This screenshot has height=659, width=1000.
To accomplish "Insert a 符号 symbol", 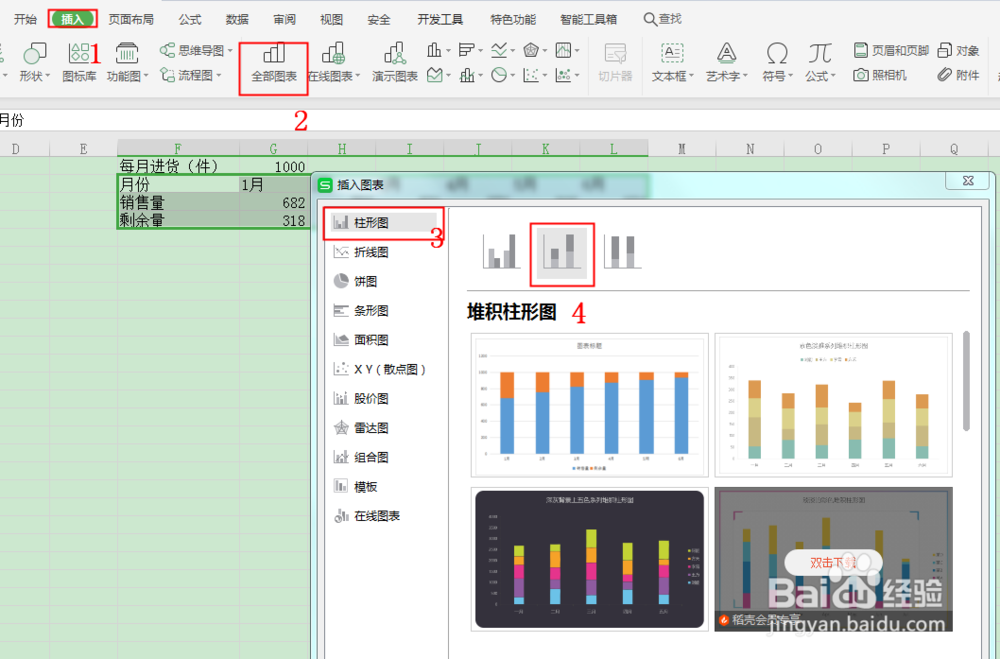I will click(x=777, y=63).
